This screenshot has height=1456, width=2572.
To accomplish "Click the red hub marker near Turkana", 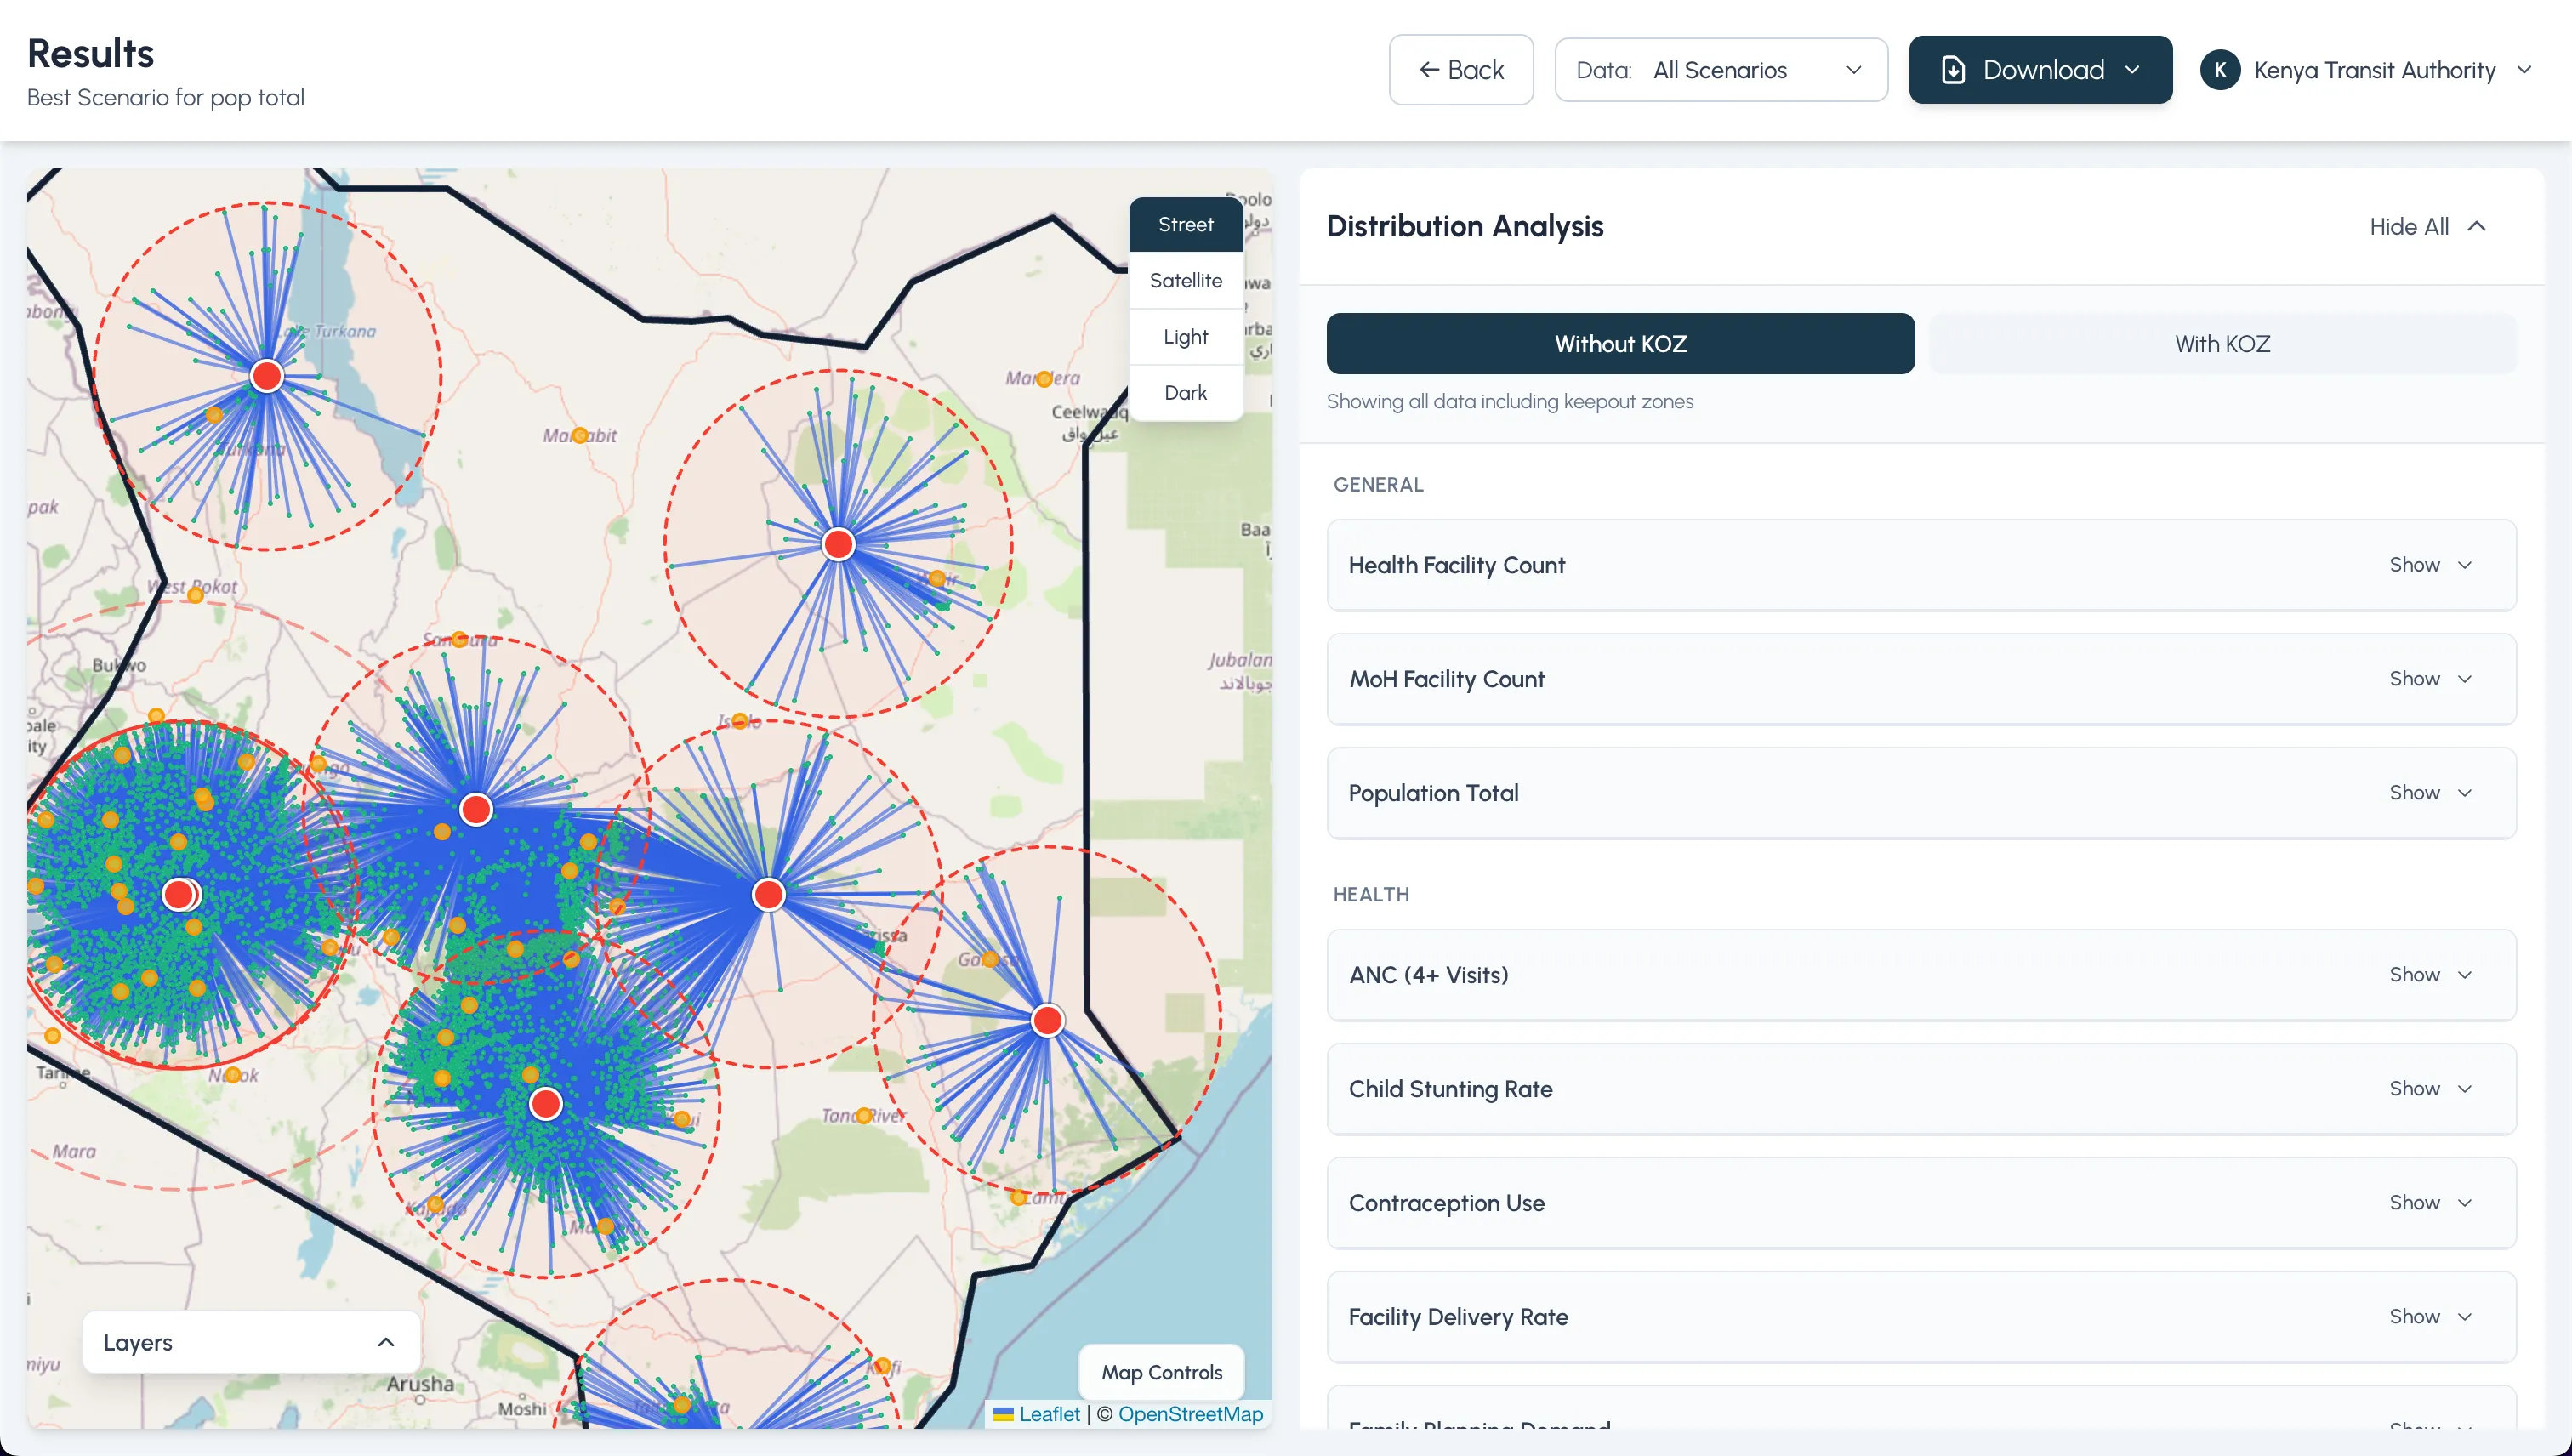I will 267,376.
